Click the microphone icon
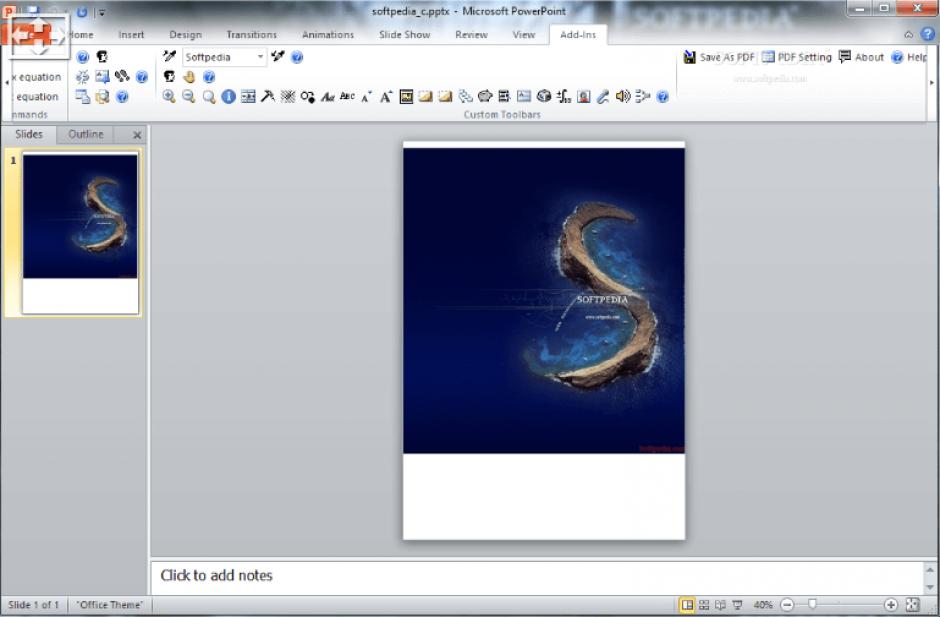 [603, 97]
